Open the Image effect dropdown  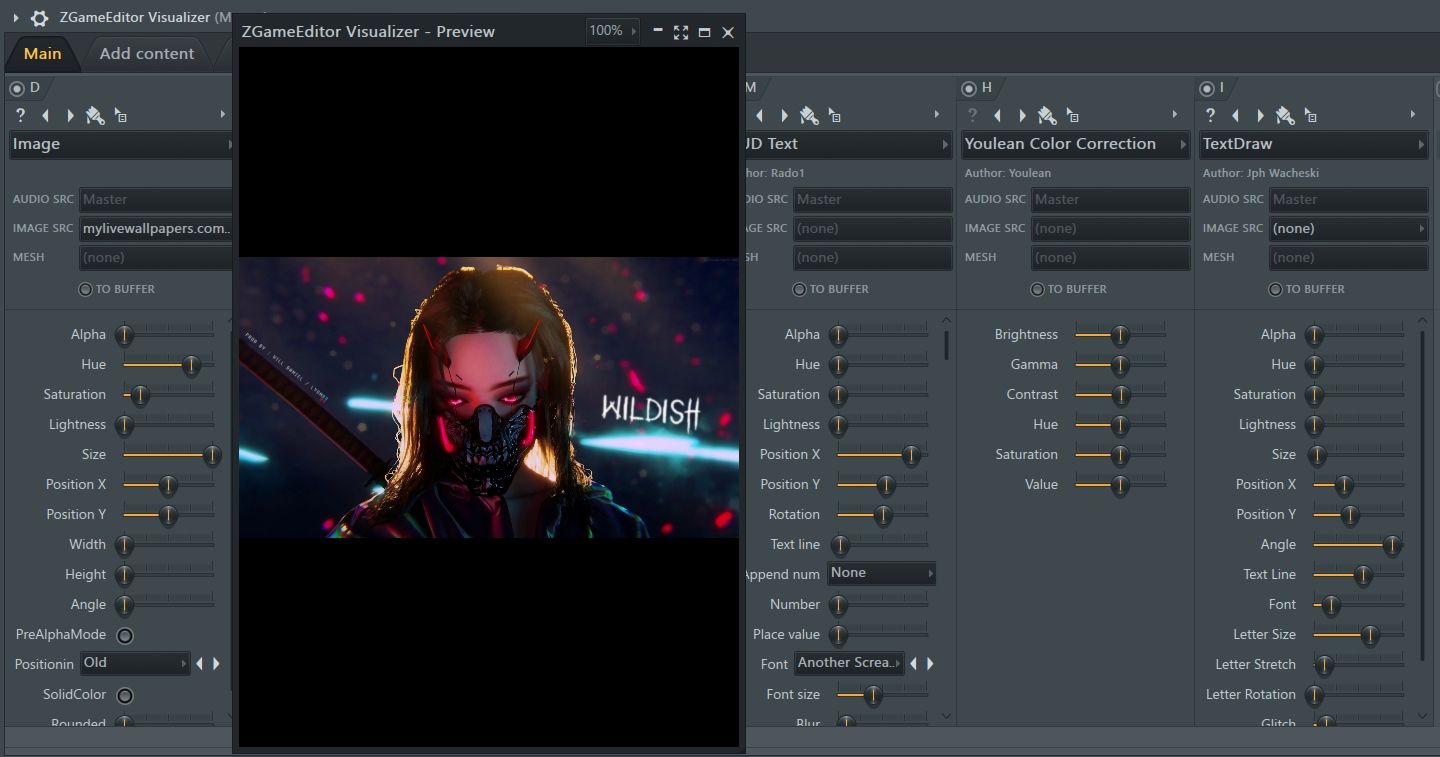point(121,144)
